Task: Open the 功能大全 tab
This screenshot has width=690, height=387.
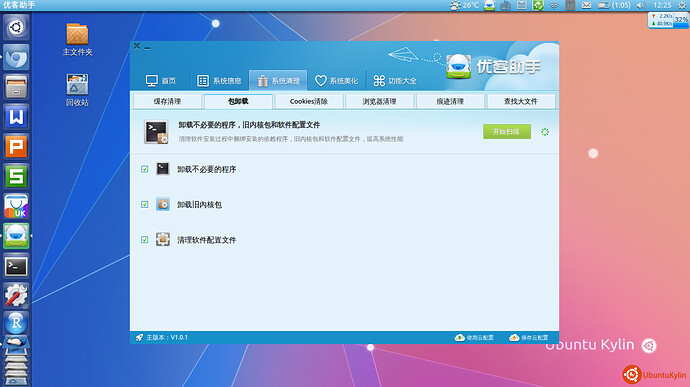Action: pos(395,81)
